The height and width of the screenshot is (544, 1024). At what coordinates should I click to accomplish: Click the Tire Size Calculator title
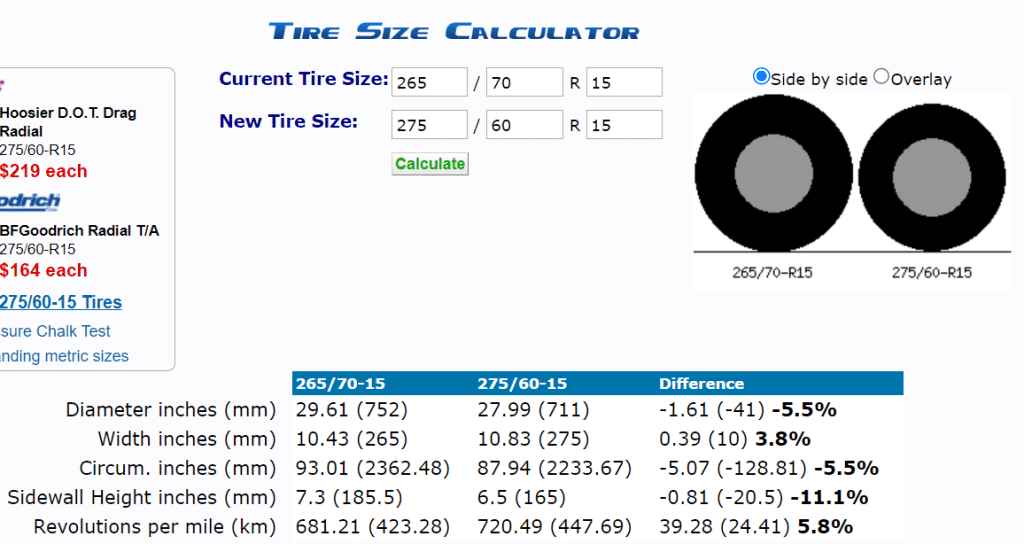(x=454, y=31)
